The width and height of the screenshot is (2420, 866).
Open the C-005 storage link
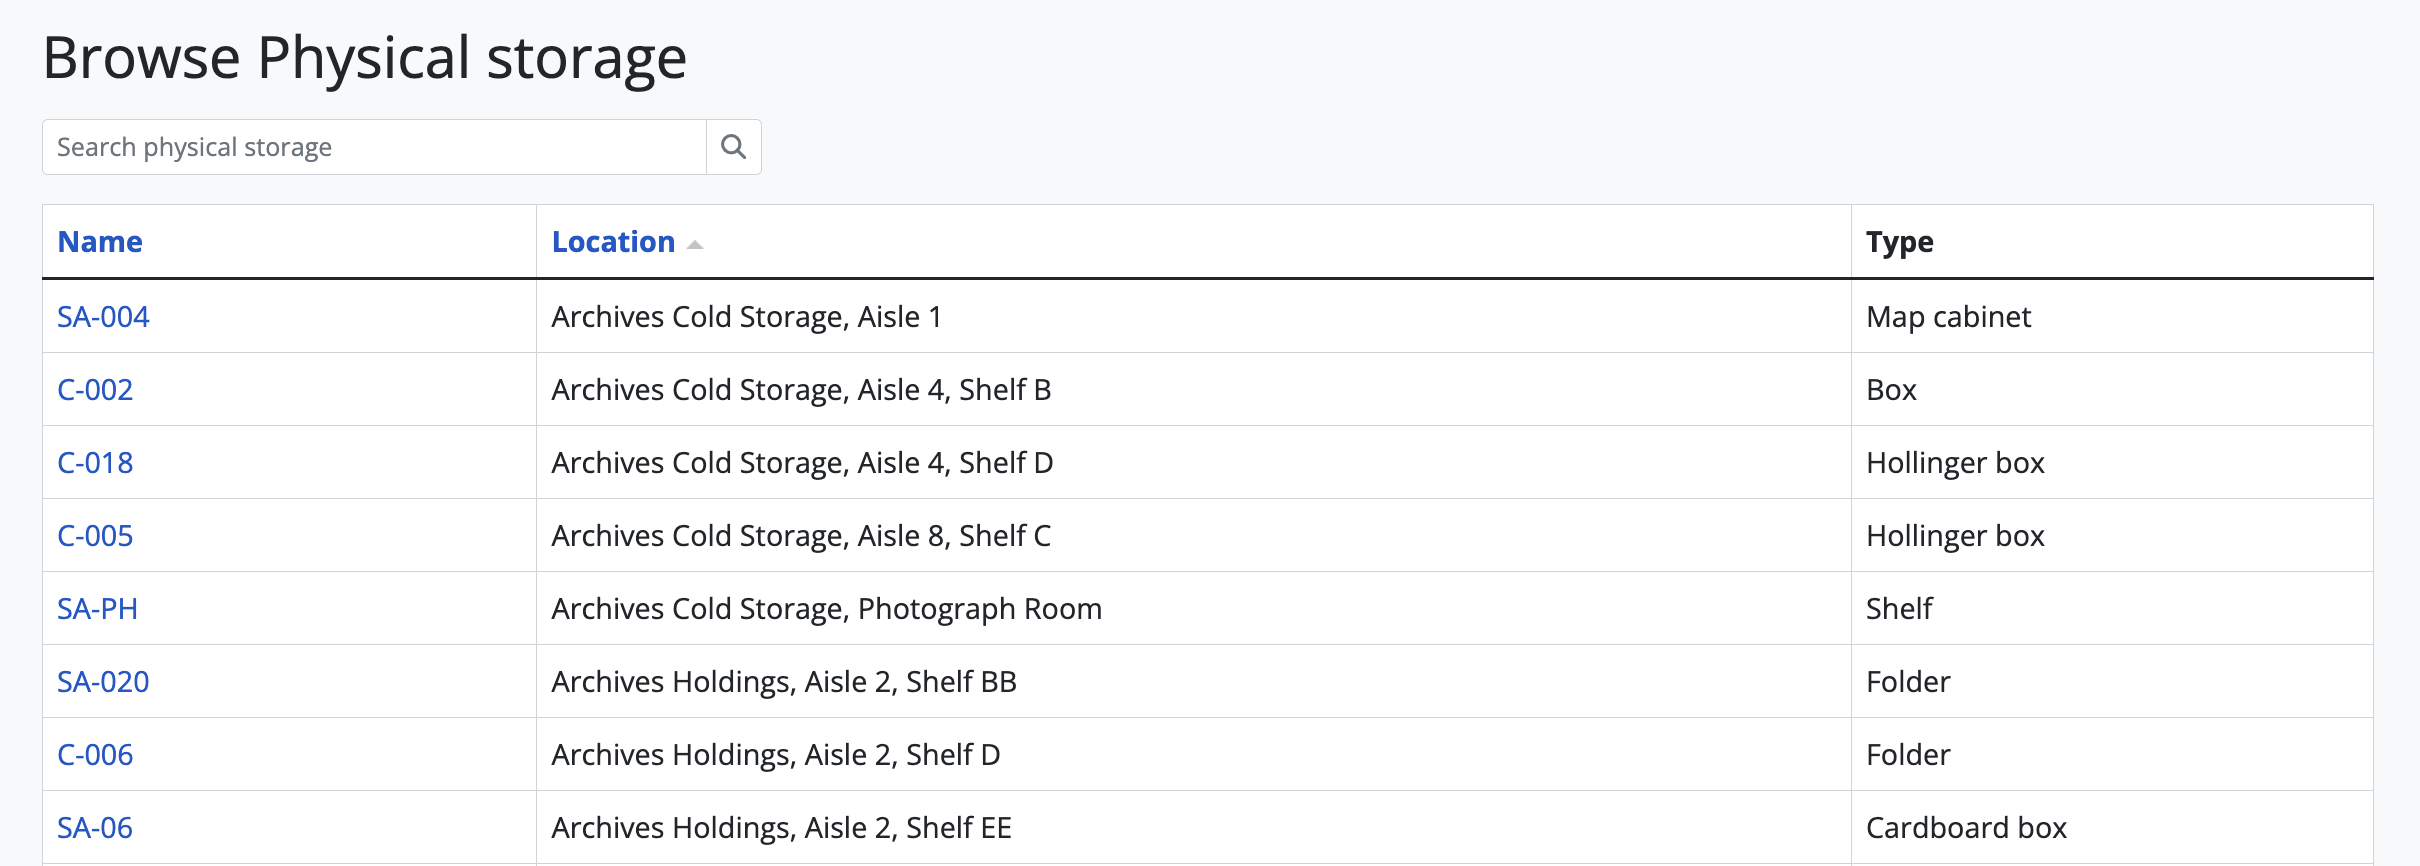coord(95,536)
